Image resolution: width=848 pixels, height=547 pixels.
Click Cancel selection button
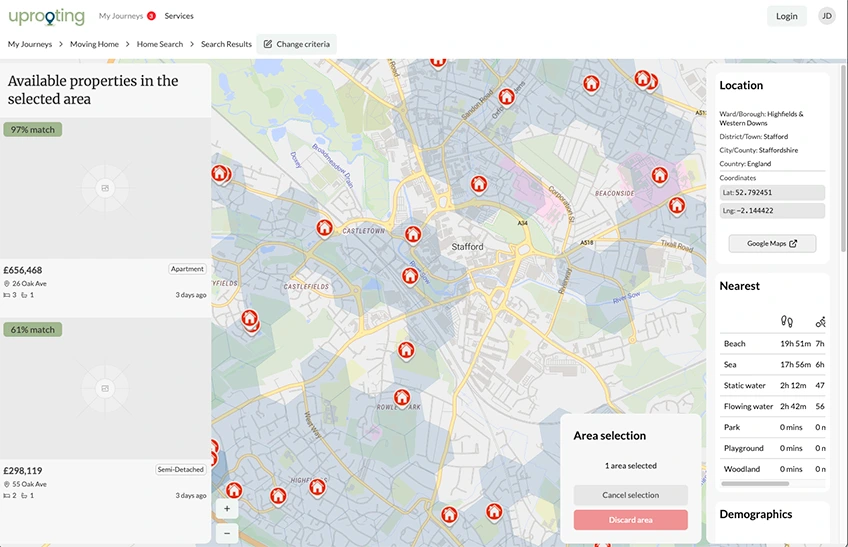[630, 495]
